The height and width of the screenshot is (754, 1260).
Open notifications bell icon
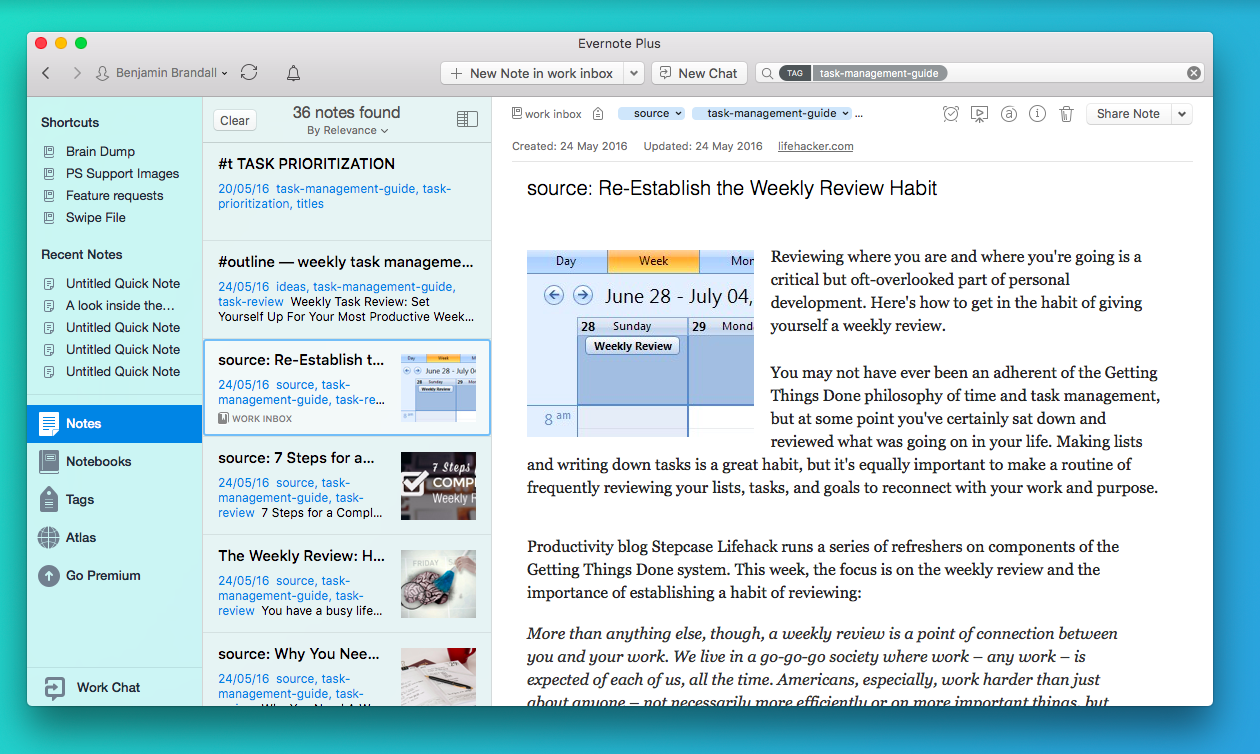pyautogui.click(x=293, y=73)
